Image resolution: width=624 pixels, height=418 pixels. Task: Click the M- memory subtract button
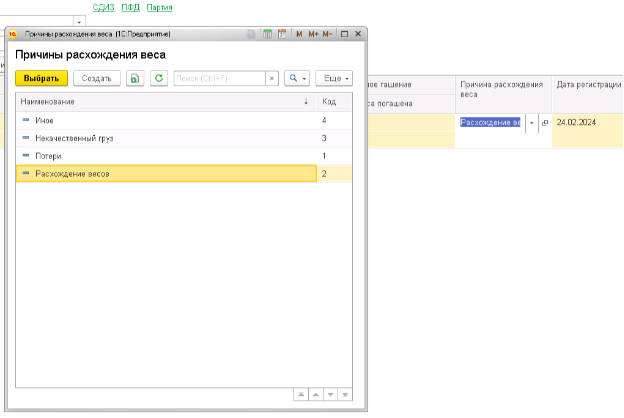[x=328, y=34]
